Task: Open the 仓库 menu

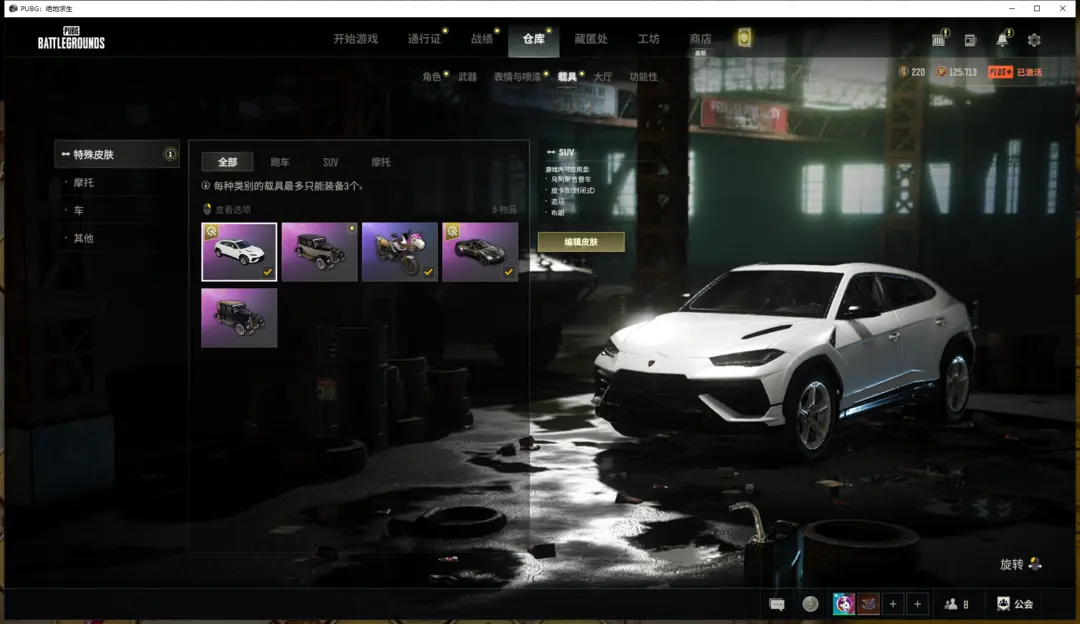Action: tap(533, 39)
